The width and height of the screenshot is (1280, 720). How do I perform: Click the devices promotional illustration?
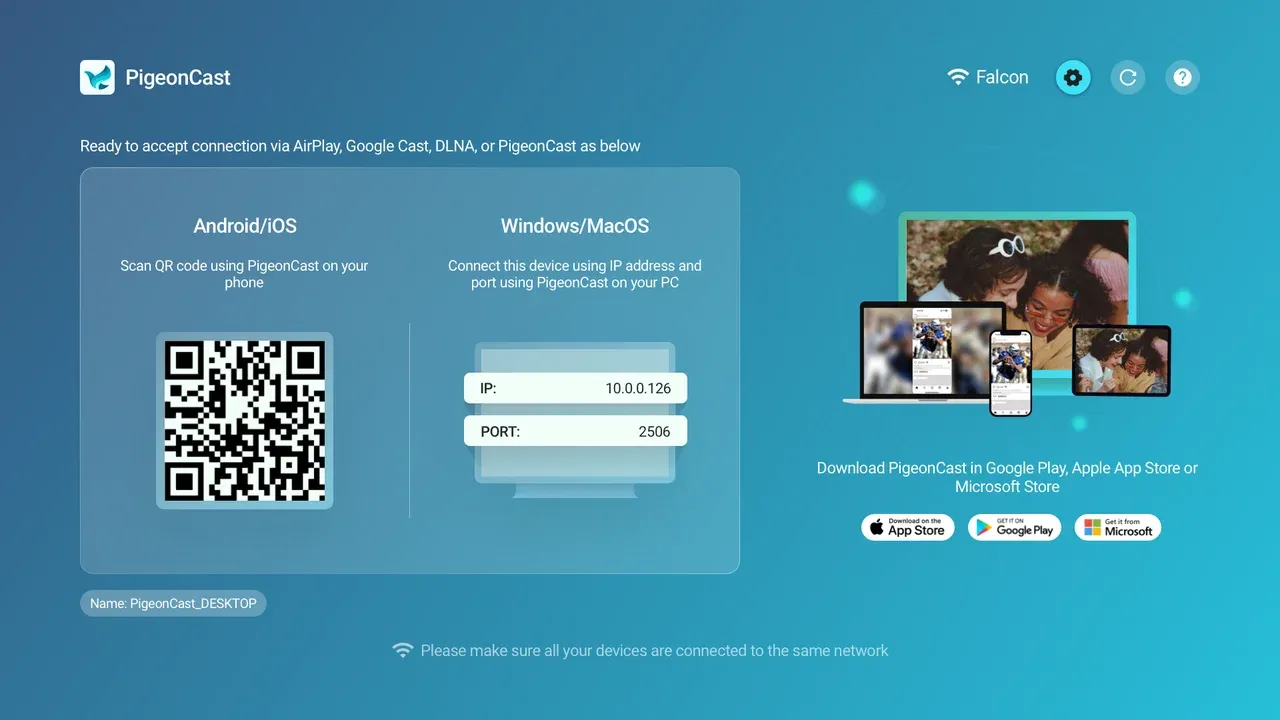(1007, 314)
